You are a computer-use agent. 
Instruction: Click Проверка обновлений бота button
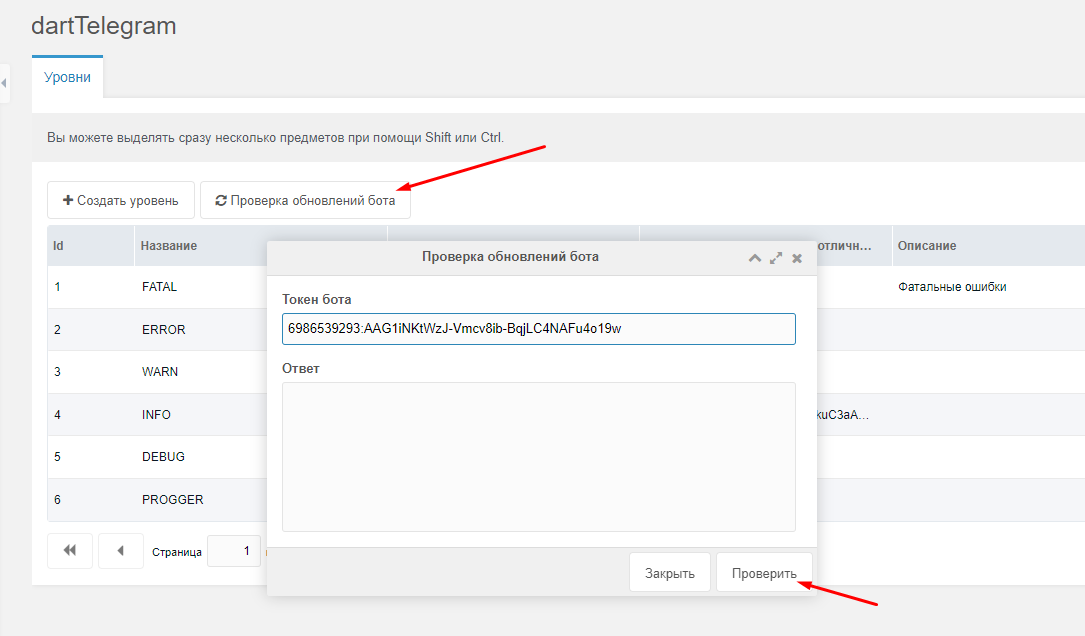pyautogui.click(x=305, y=200)
